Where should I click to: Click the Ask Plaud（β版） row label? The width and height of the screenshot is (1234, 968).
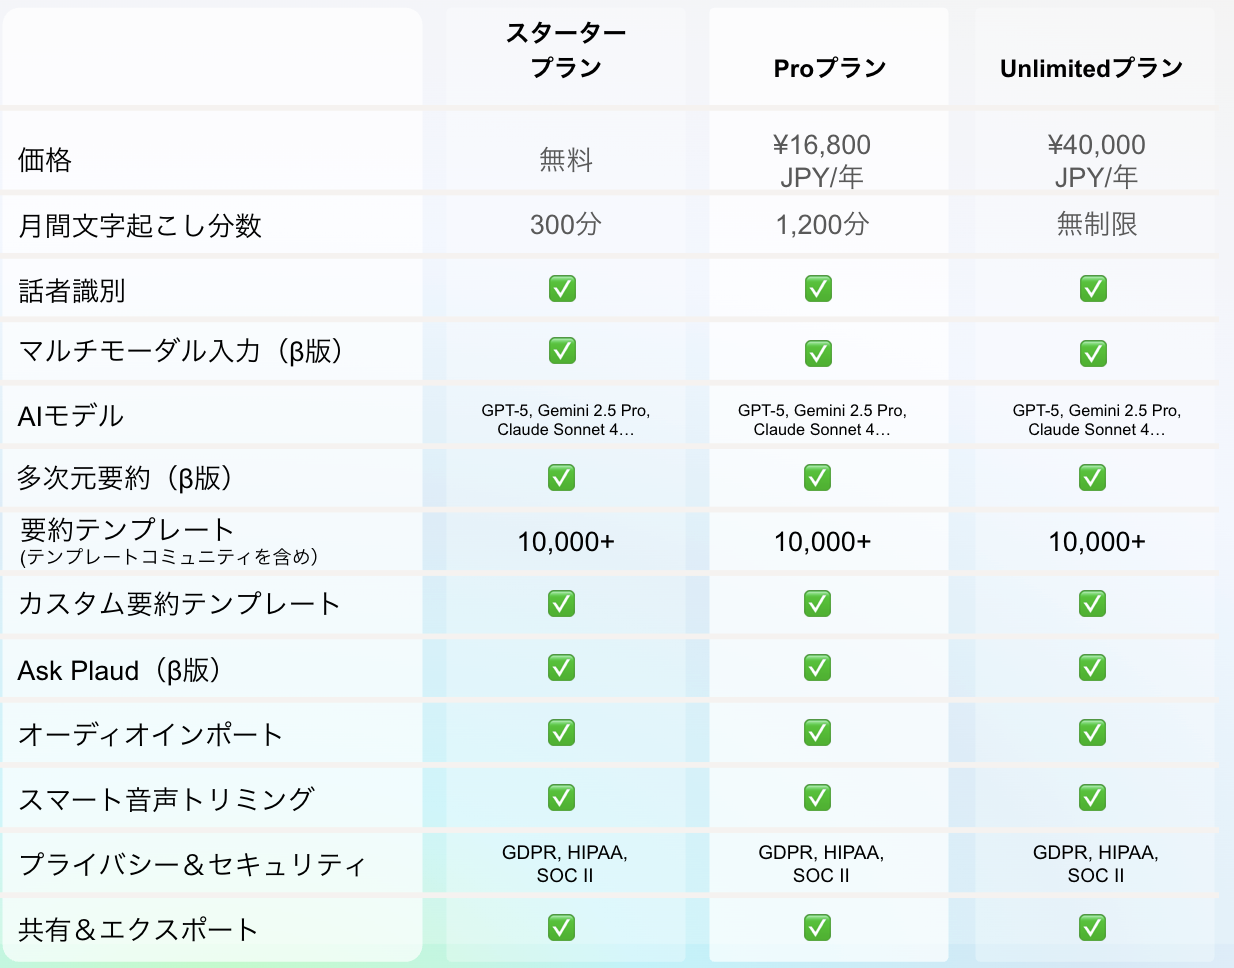120,670
